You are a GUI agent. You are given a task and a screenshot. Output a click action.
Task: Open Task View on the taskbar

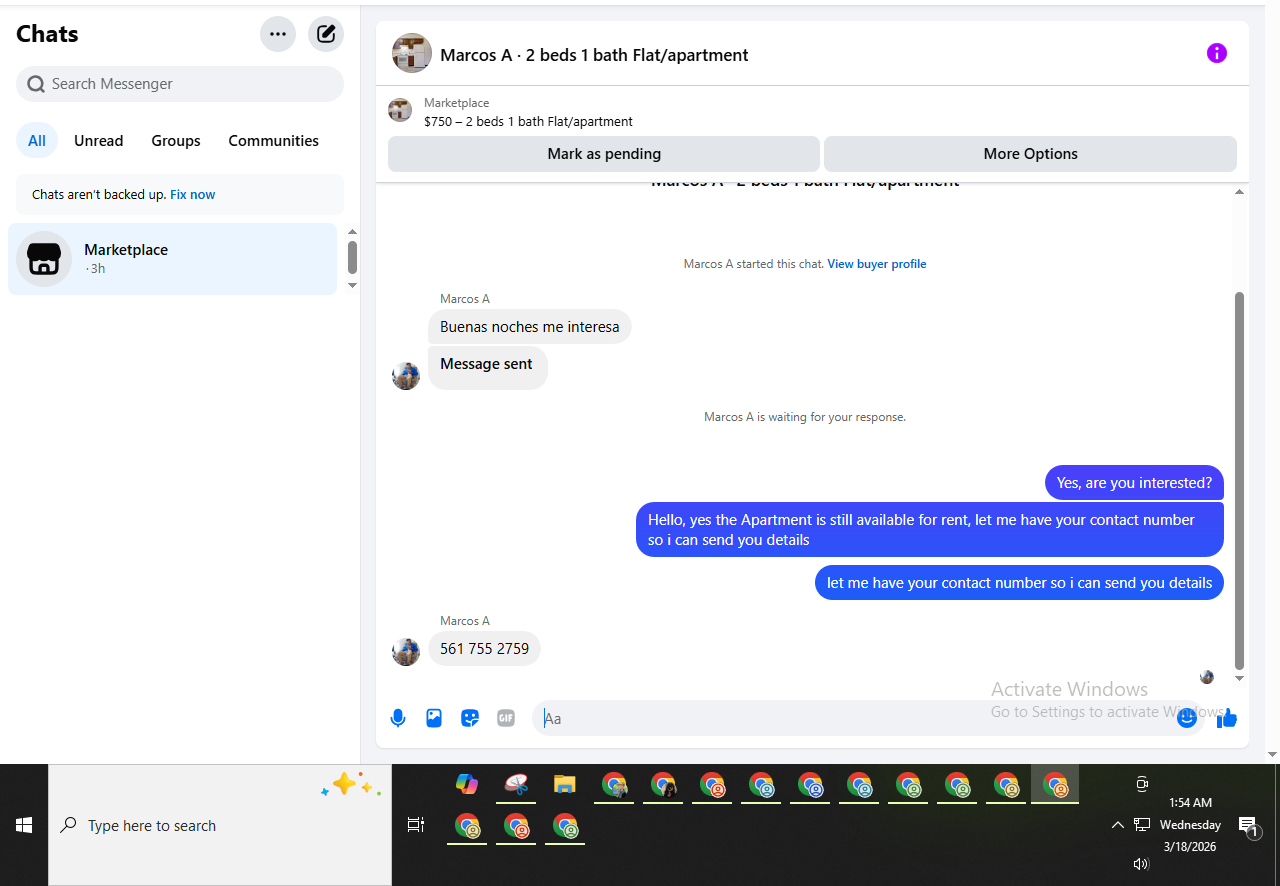pos(416,825)
